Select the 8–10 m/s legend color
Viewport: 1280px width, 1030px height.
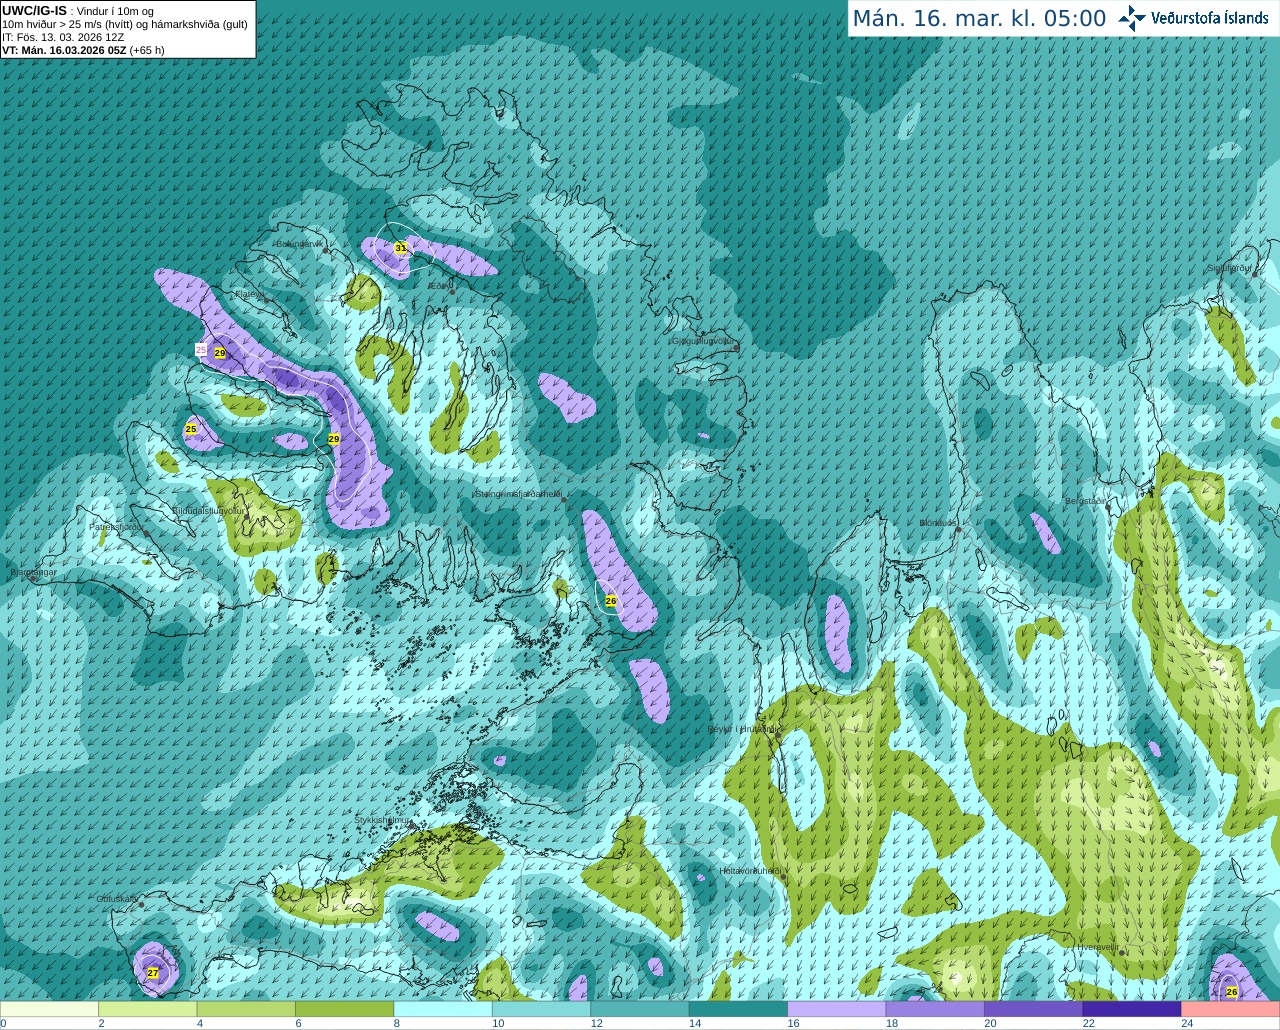point(443,1009)
